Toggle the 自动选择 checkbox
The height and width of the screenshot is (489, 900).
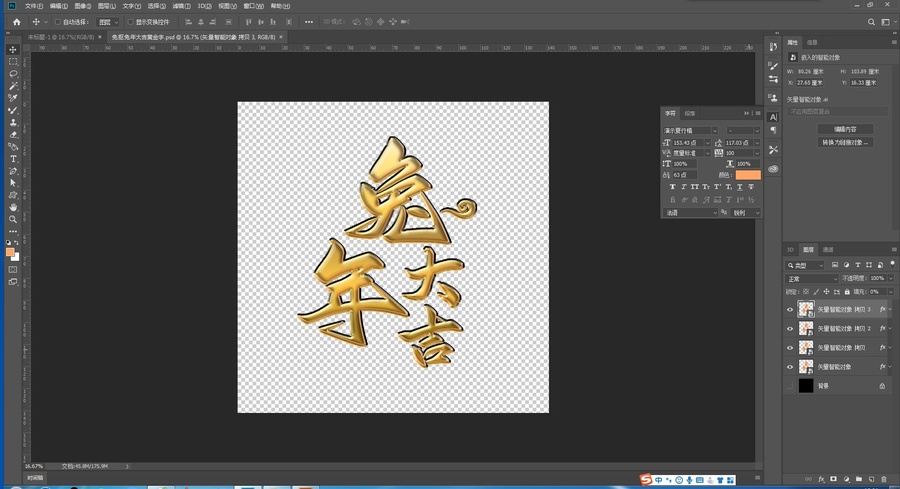[58, 22]
